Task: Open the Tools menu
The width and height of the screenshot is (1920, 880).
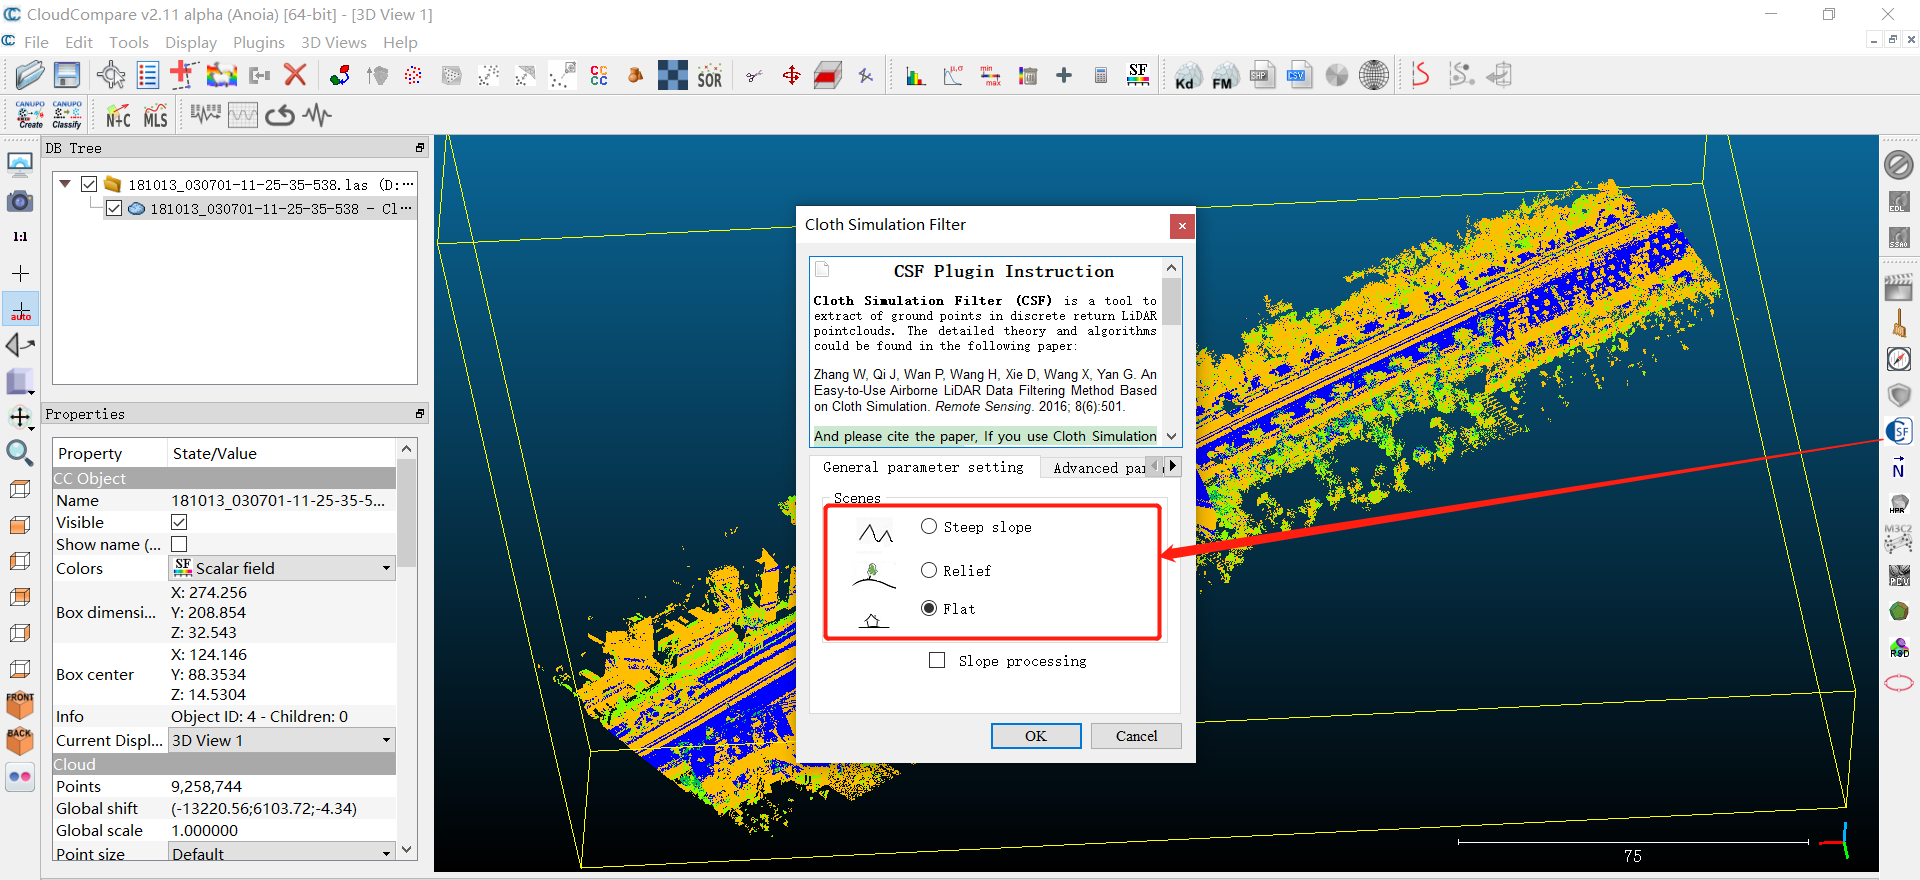Action: pyautogui.click(x=129, y=42)
